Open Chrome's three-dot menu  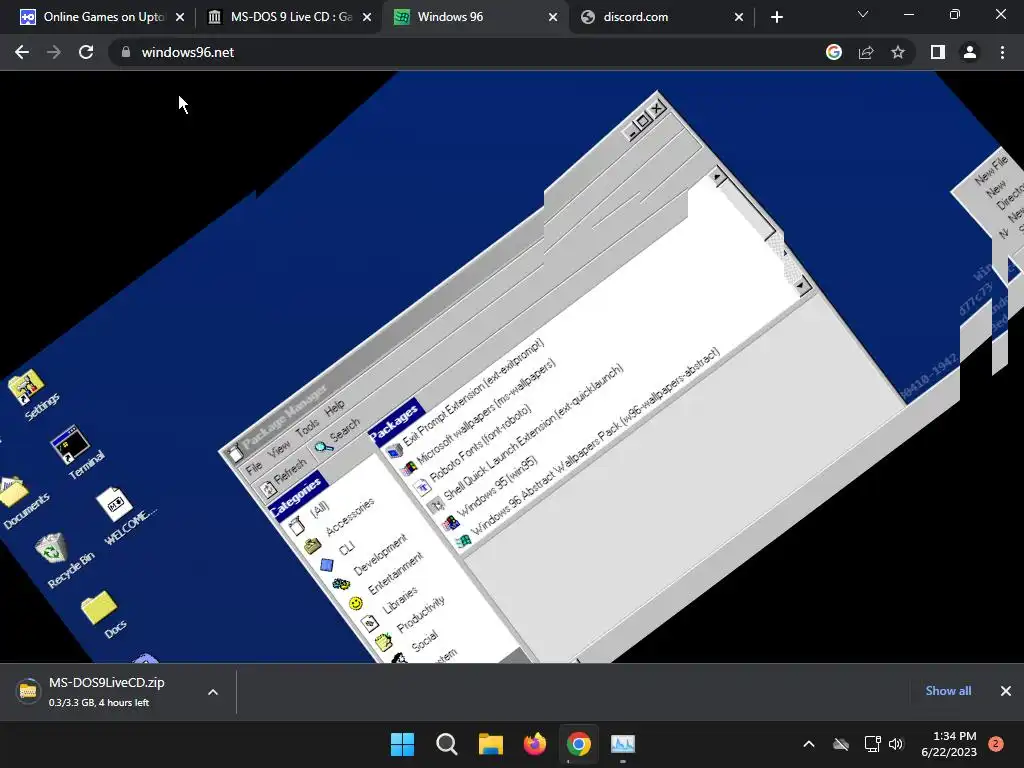(x=1002, y=52)
